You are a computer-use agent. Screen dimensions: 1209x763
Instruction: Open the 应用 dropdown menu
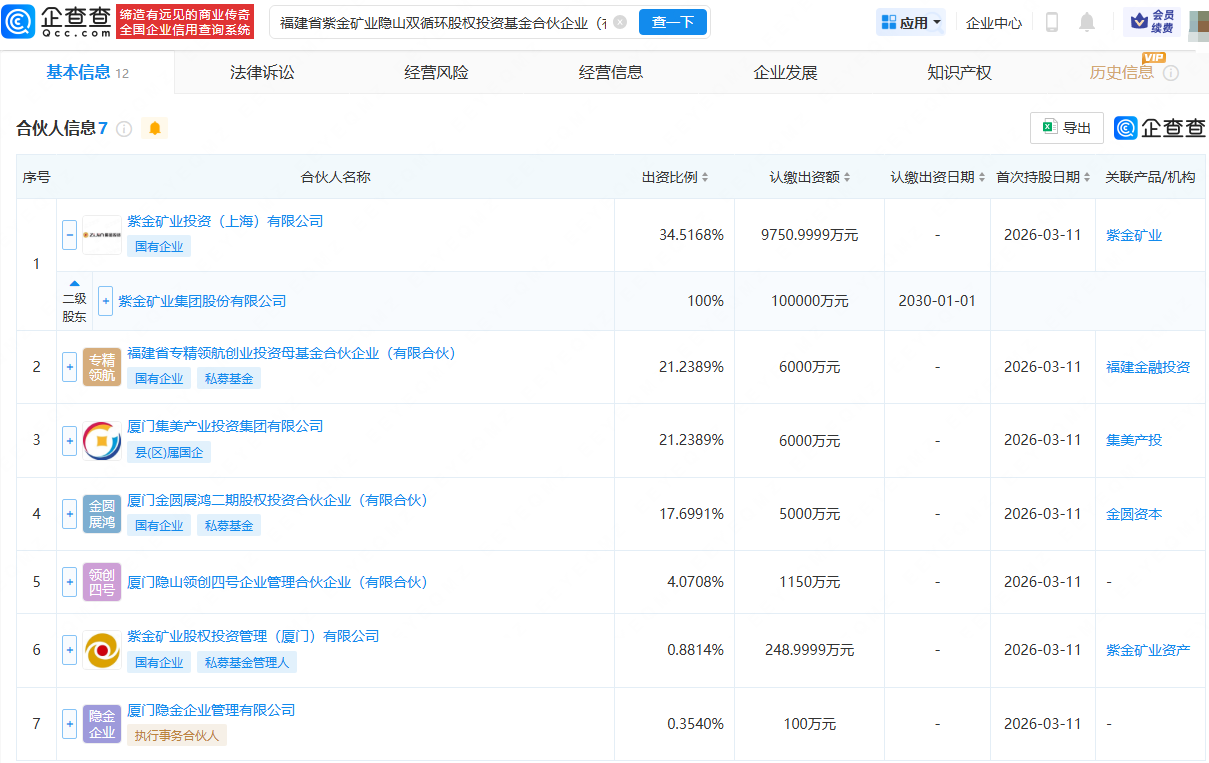coord(911,22)
